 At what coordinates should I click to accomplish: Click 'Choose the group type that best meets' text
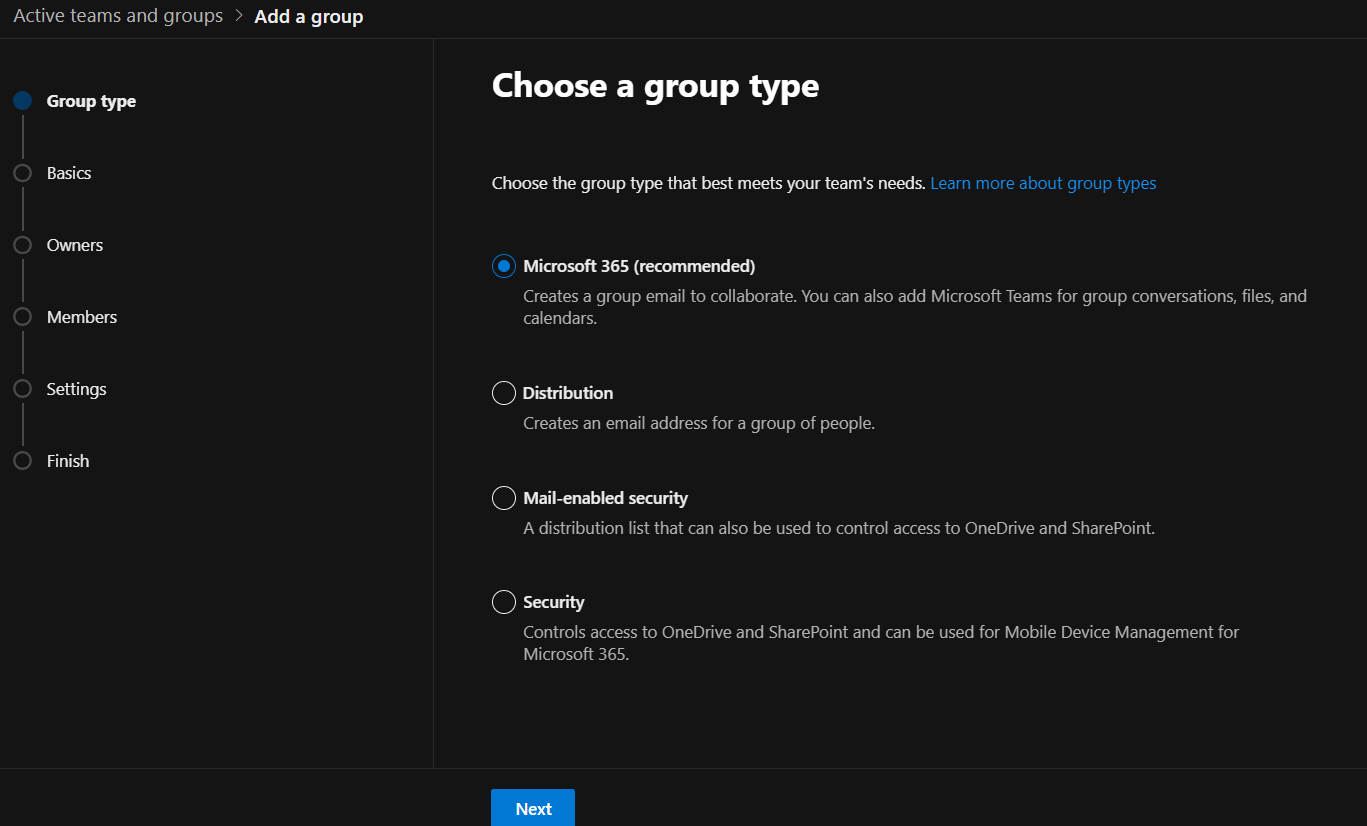(708, 183)
